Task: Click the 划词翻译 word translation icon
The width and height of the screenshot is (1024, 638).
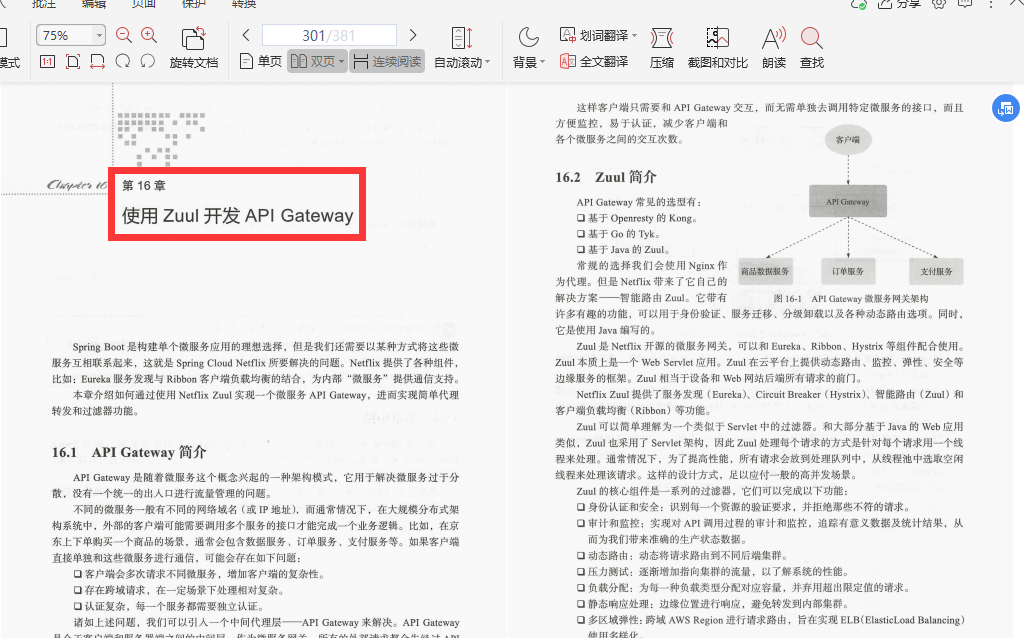Action: [x=568, y=35]
